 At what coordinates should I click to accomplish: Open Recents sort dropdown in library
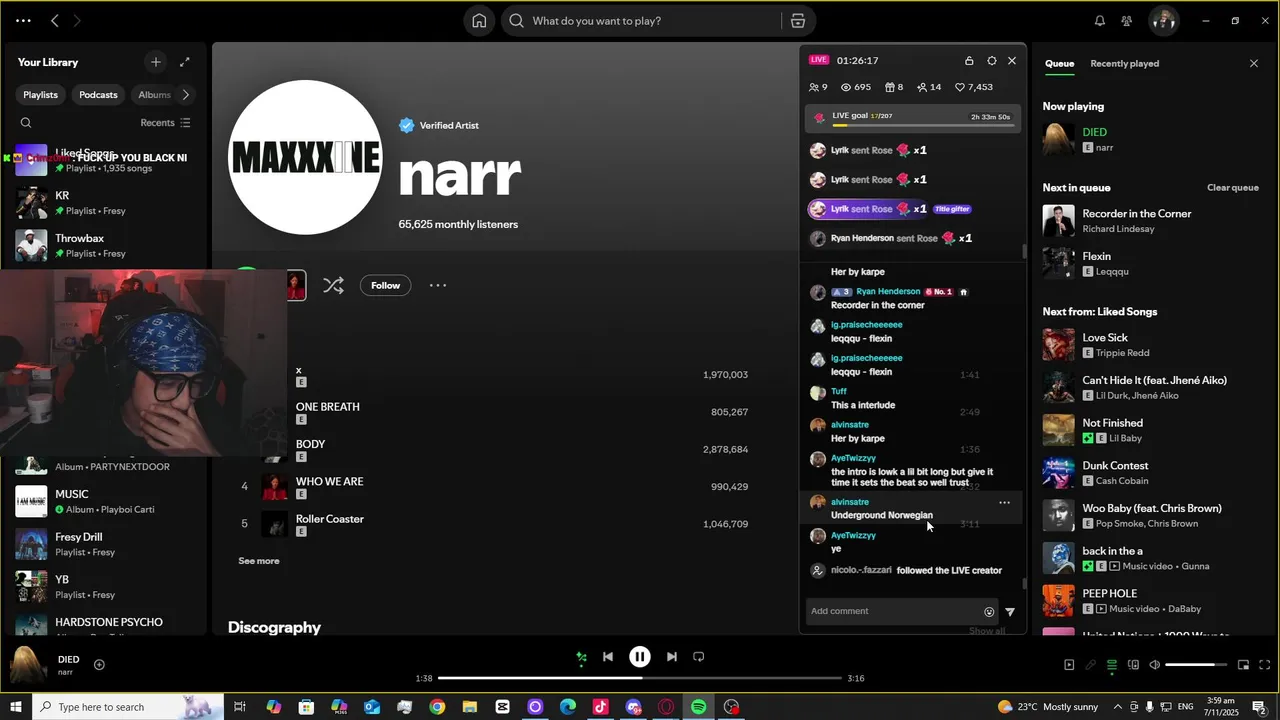tap(165, 123)
